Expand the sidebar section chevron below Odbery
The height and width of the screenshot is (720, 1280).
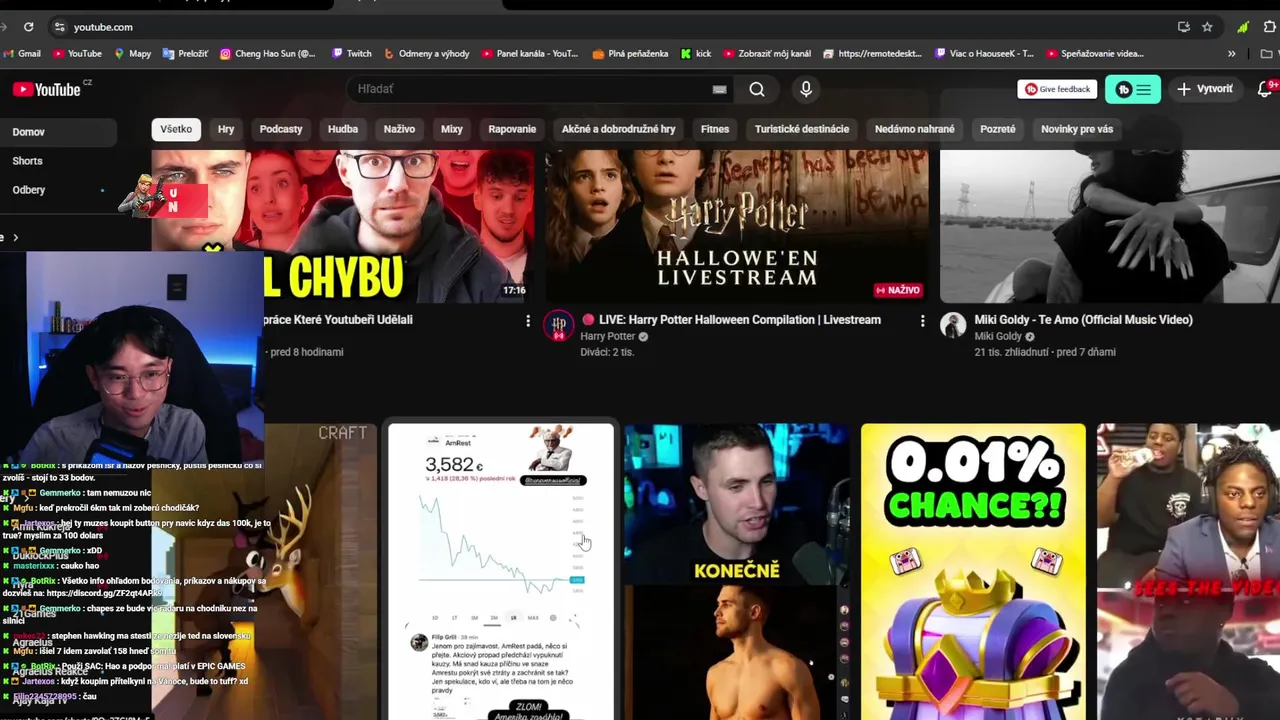(x=14, y=237)
